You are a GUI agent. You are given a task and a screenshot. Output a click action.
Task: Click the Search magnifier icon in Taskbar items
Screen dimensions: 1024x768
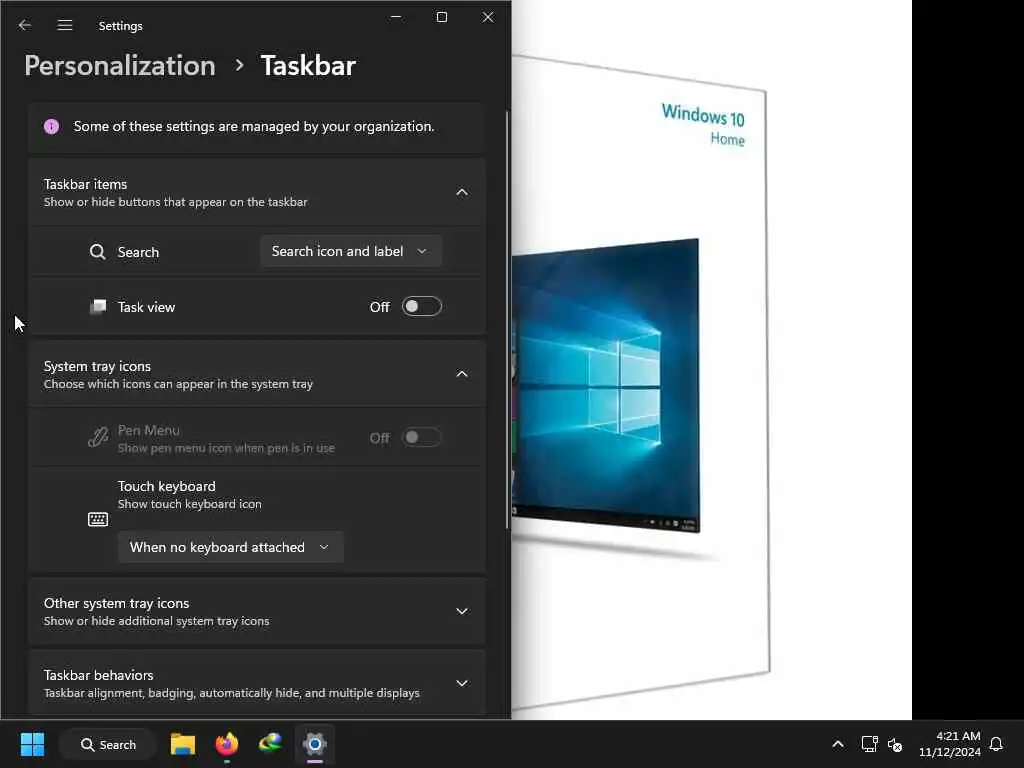coord(97,252)
